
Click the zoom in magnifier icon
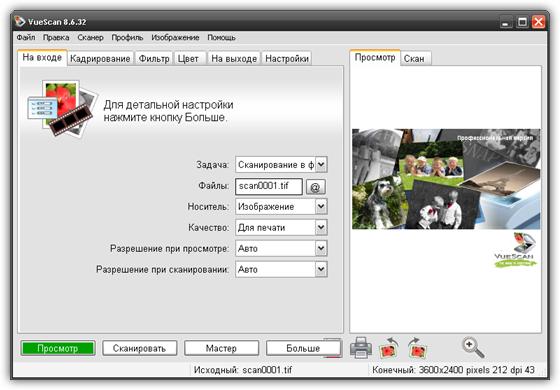(473, 348)
